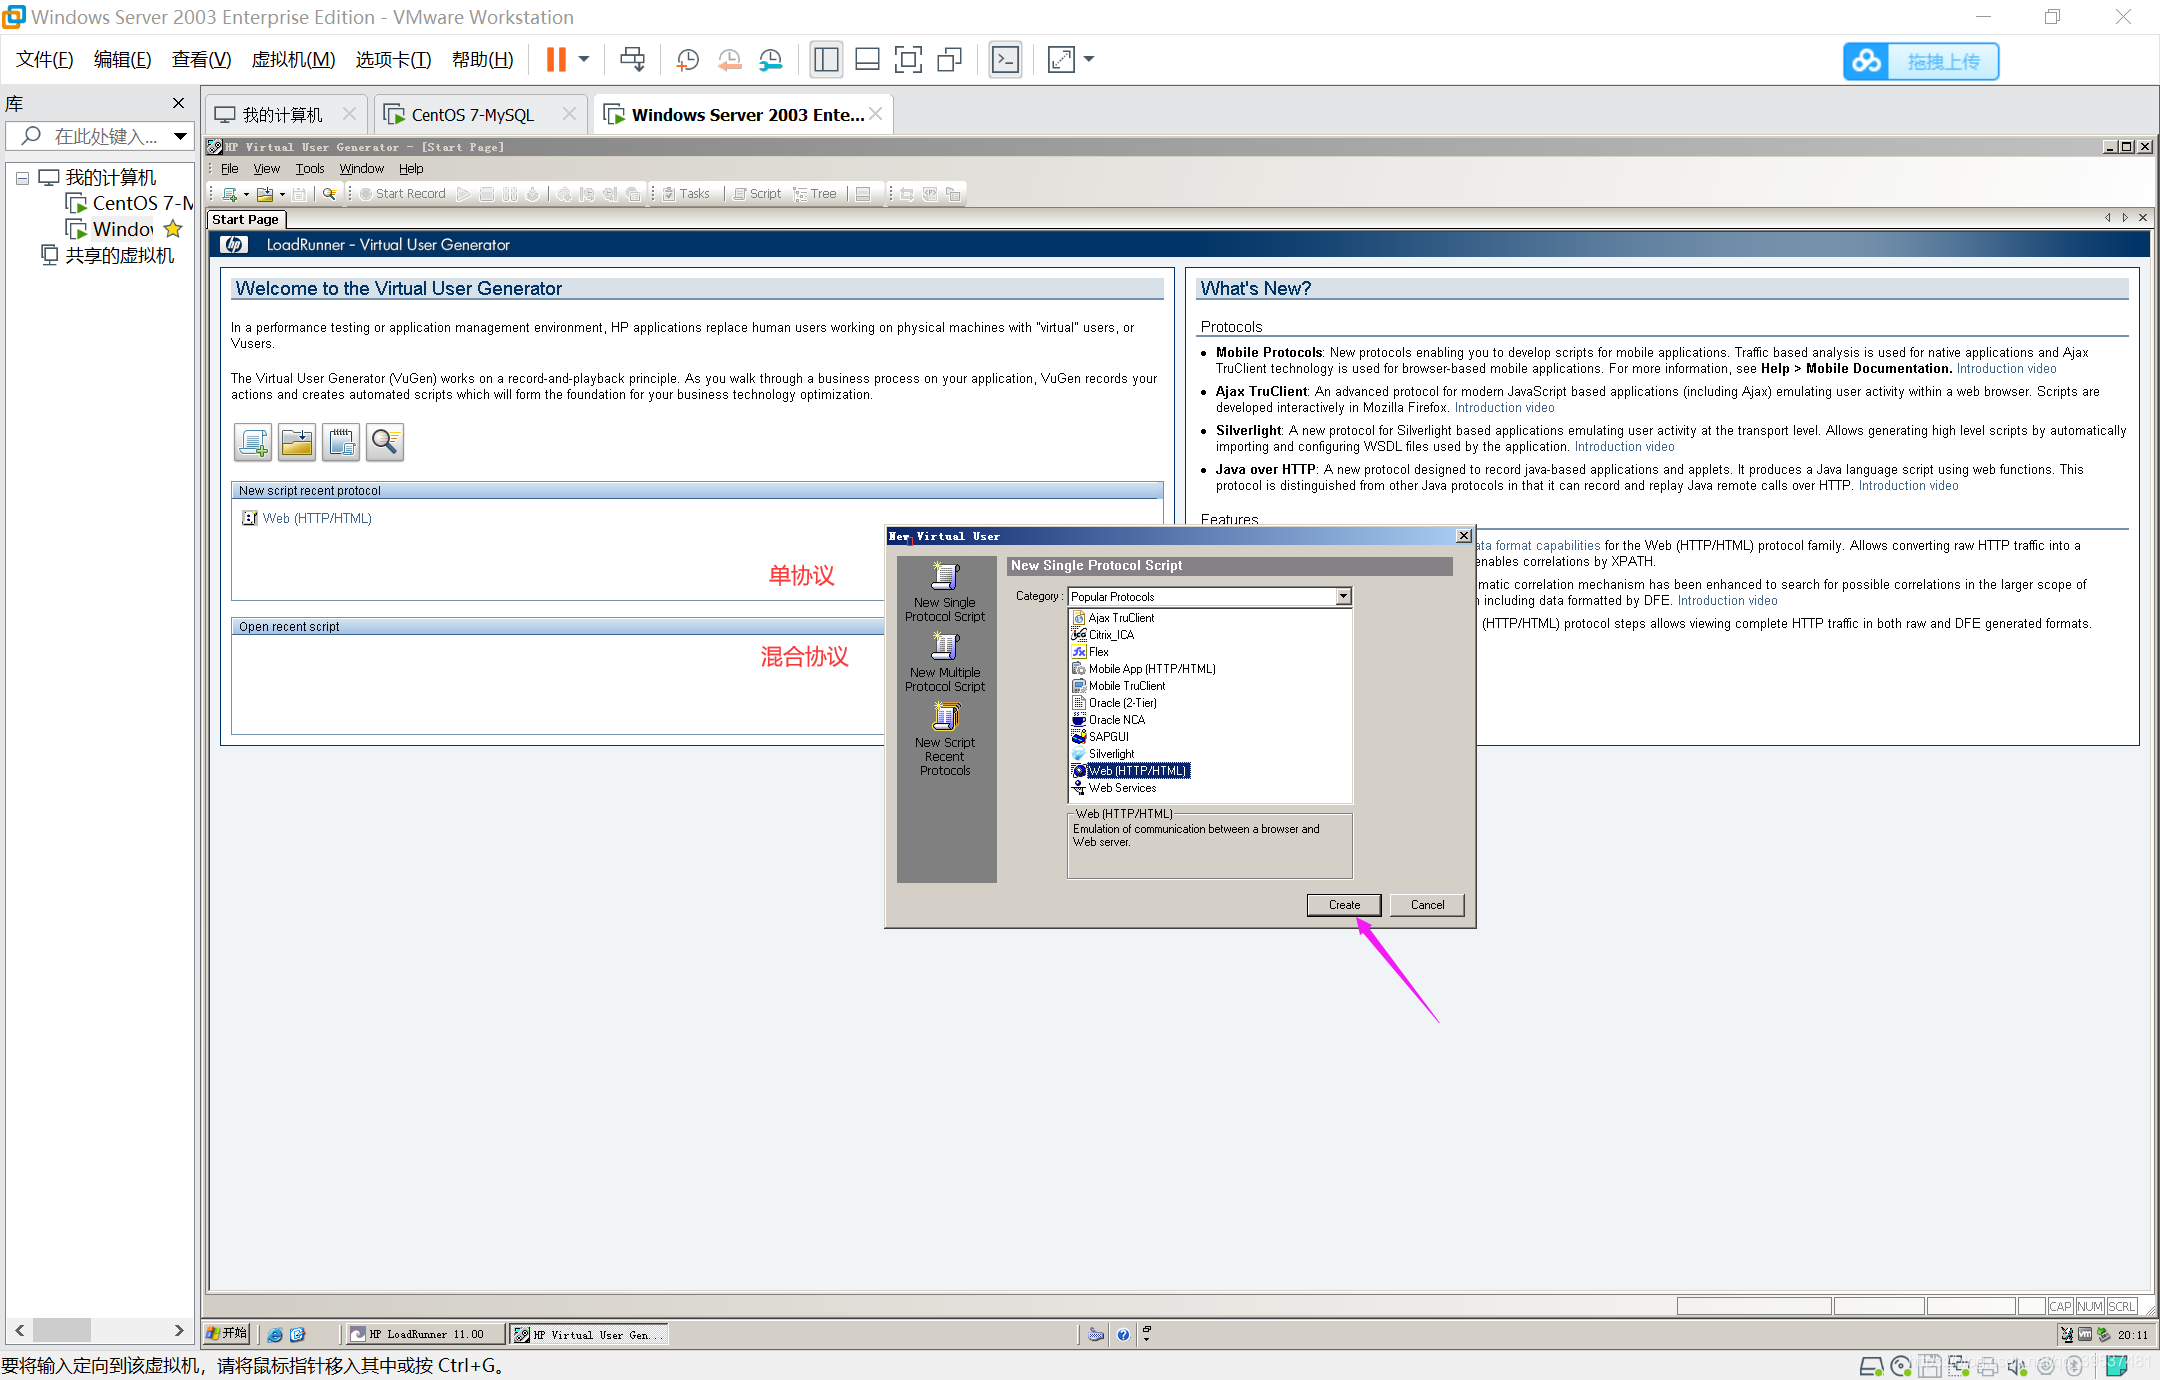
Task: Select Mobile App (HTTP/HTML) protocol
Action: click(x=1152, y=669)
